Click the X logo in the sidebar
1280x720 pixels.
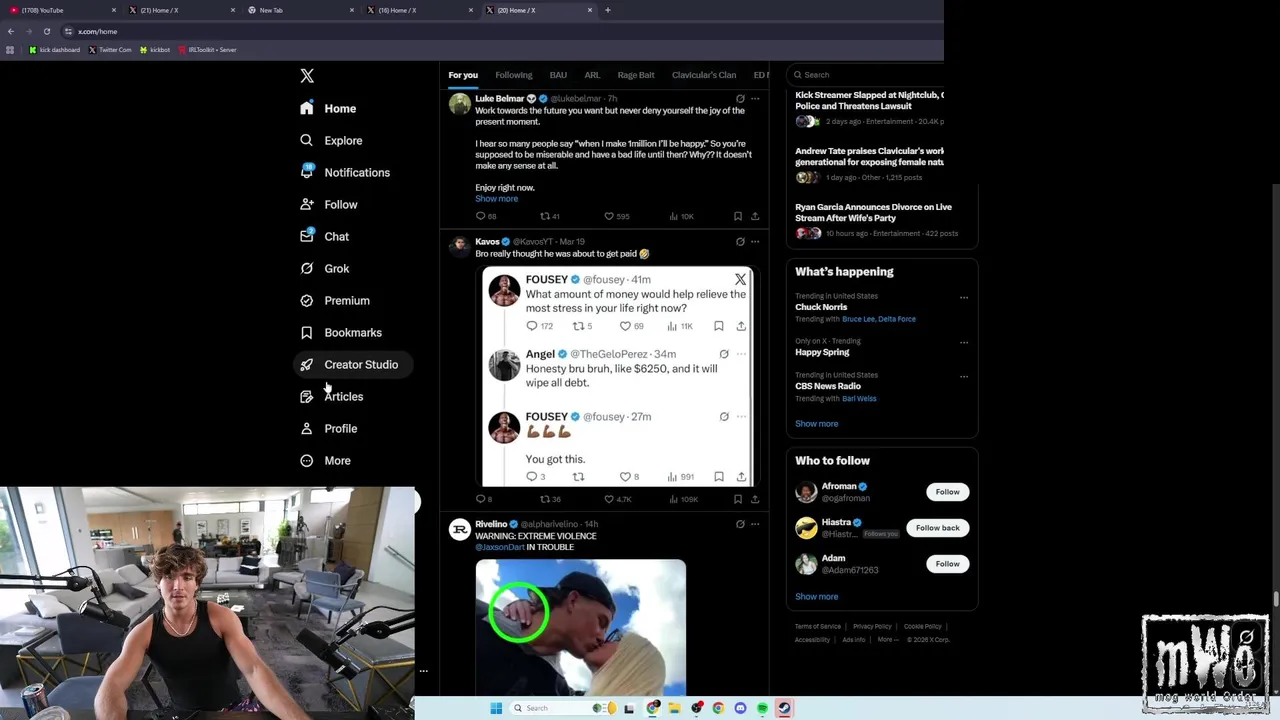click(307, 76)
